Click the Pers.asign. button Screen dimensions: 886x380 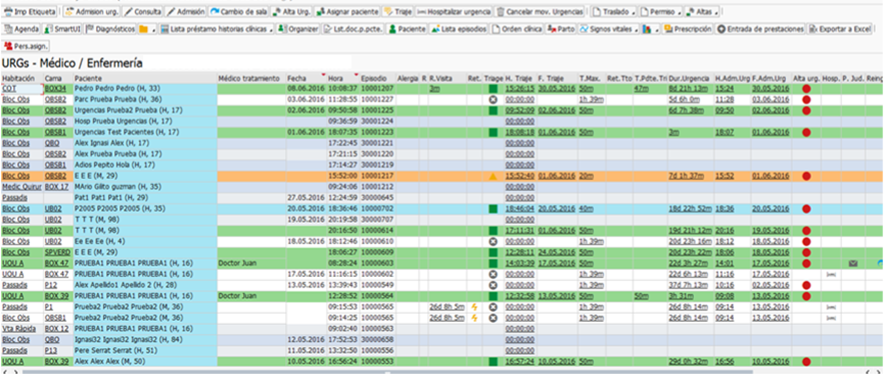26,46
